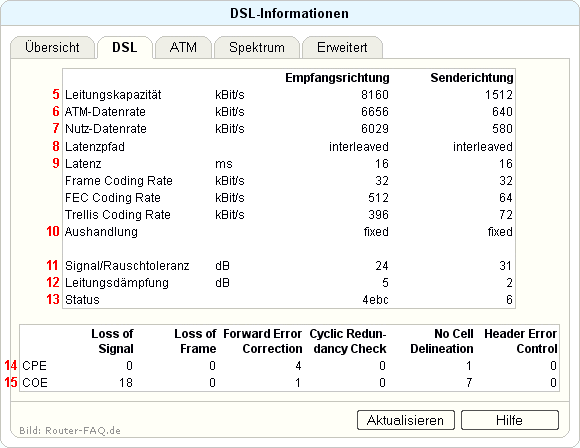Click the Empfangsrichtung column header
The height and width of the screenshot is (448, 580).
coord(337,78)
